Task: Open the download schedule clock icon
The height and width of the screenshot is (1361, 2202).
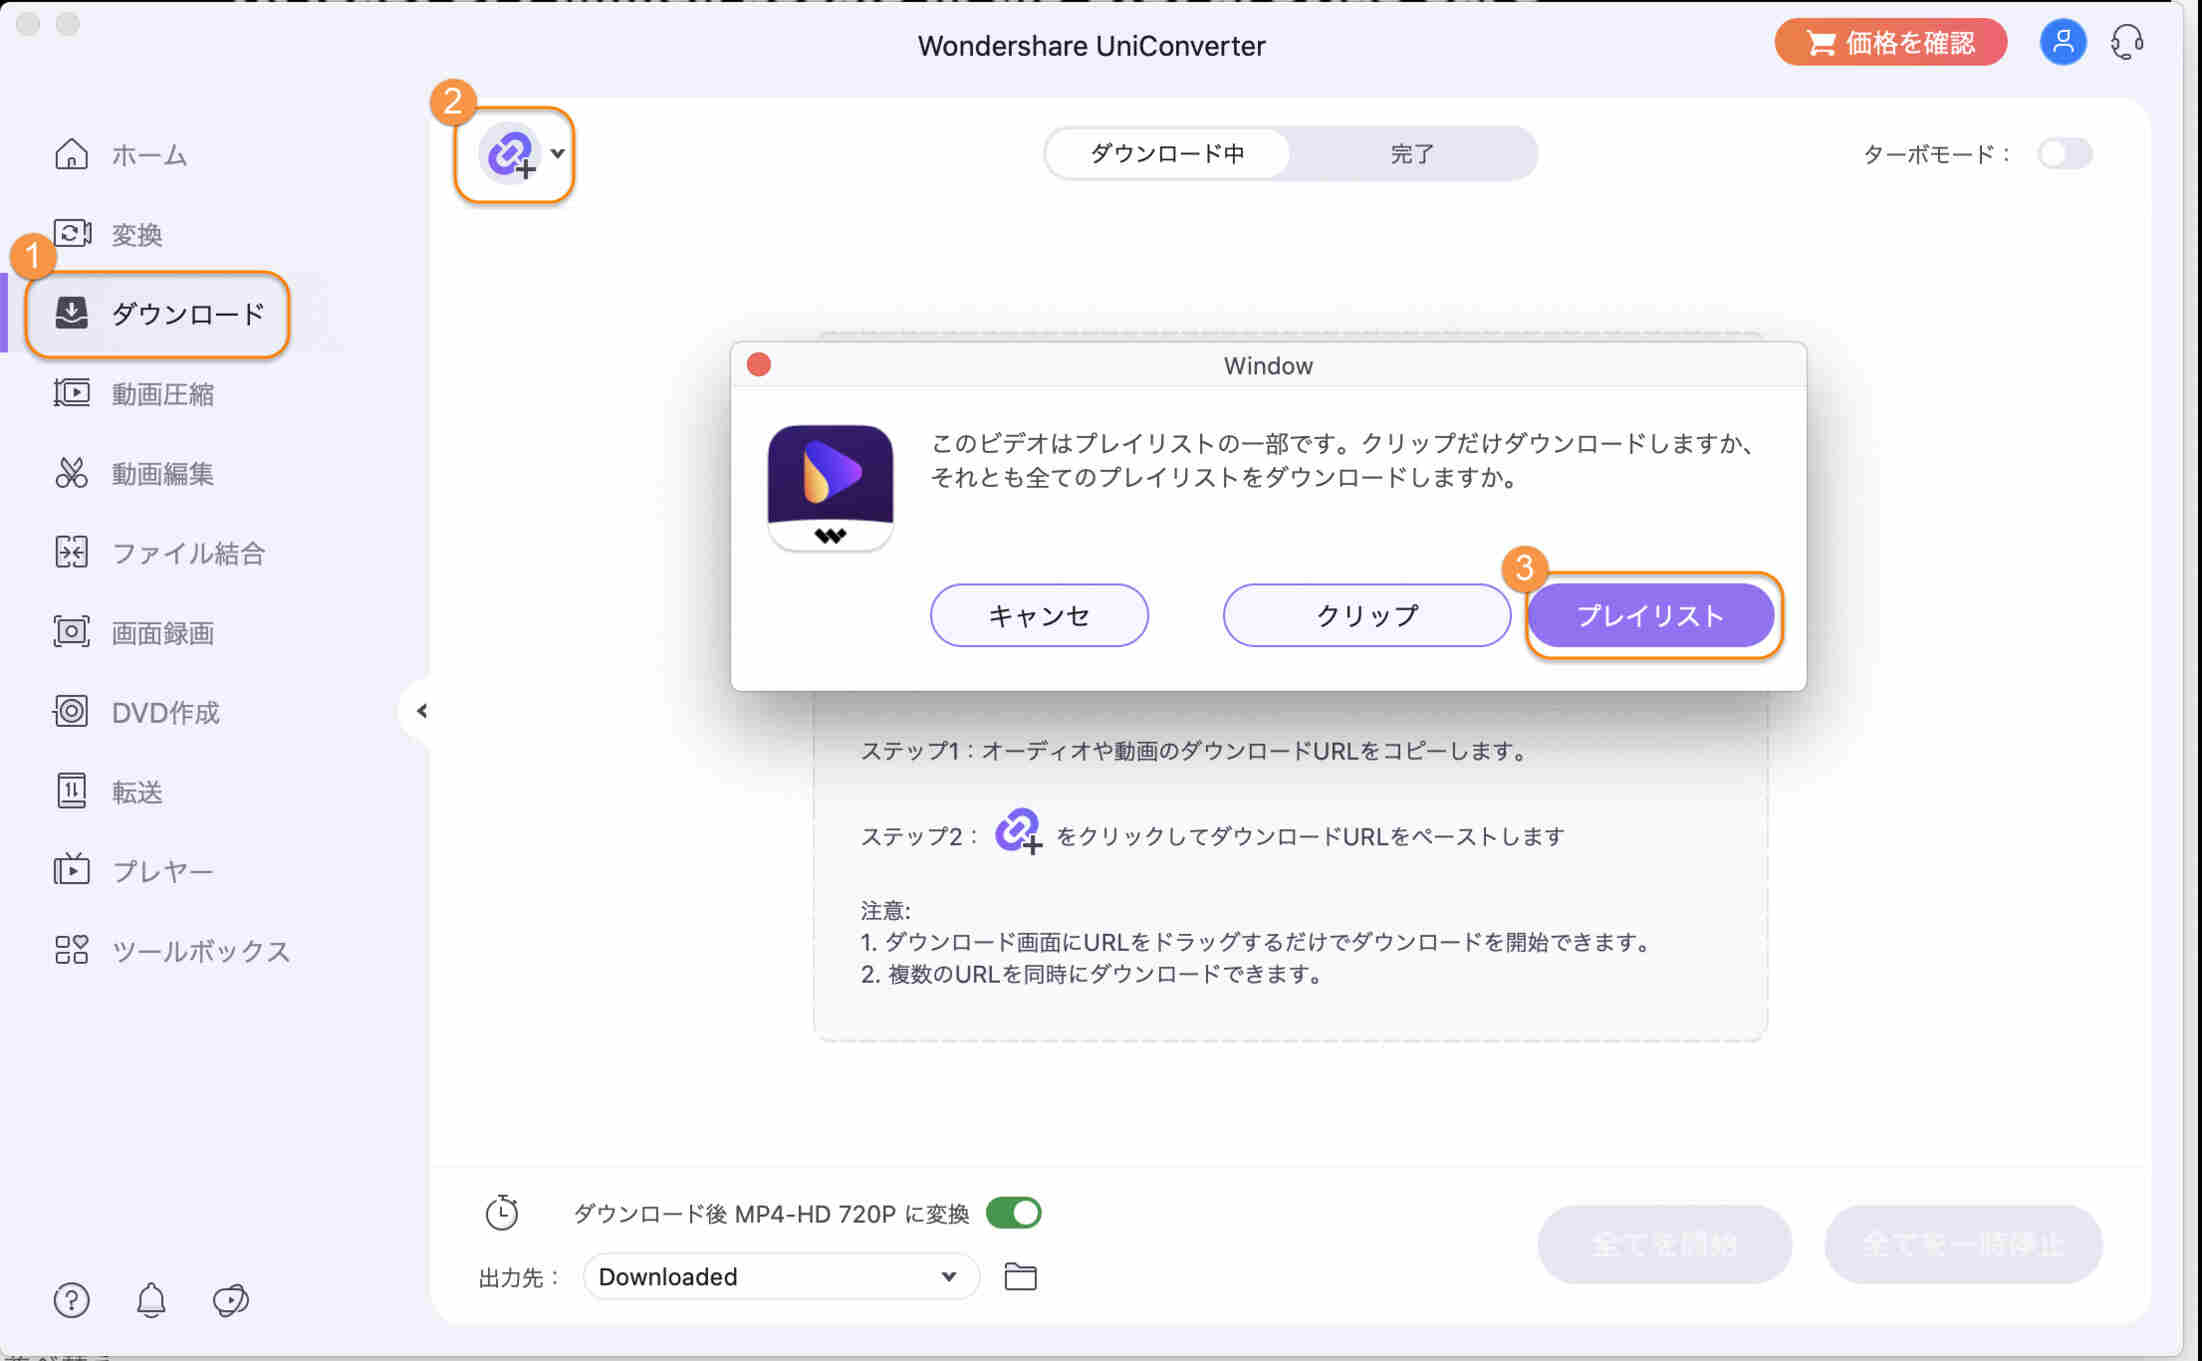Action: pyautogui.click(x=502, y=1212)
